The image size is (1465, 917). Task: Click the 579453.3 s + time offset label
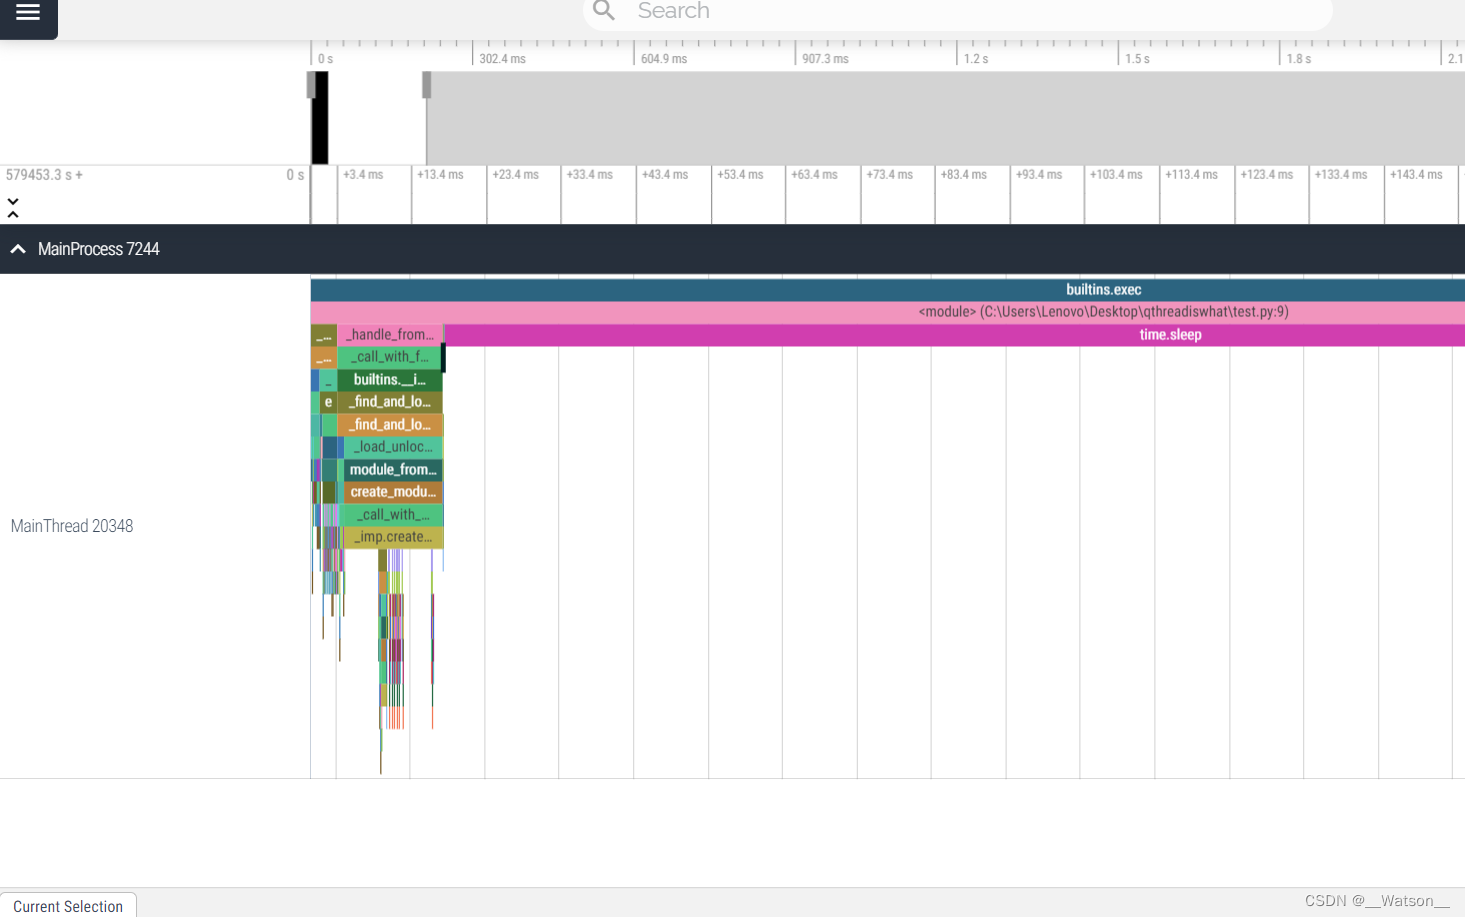pos(44,175)
